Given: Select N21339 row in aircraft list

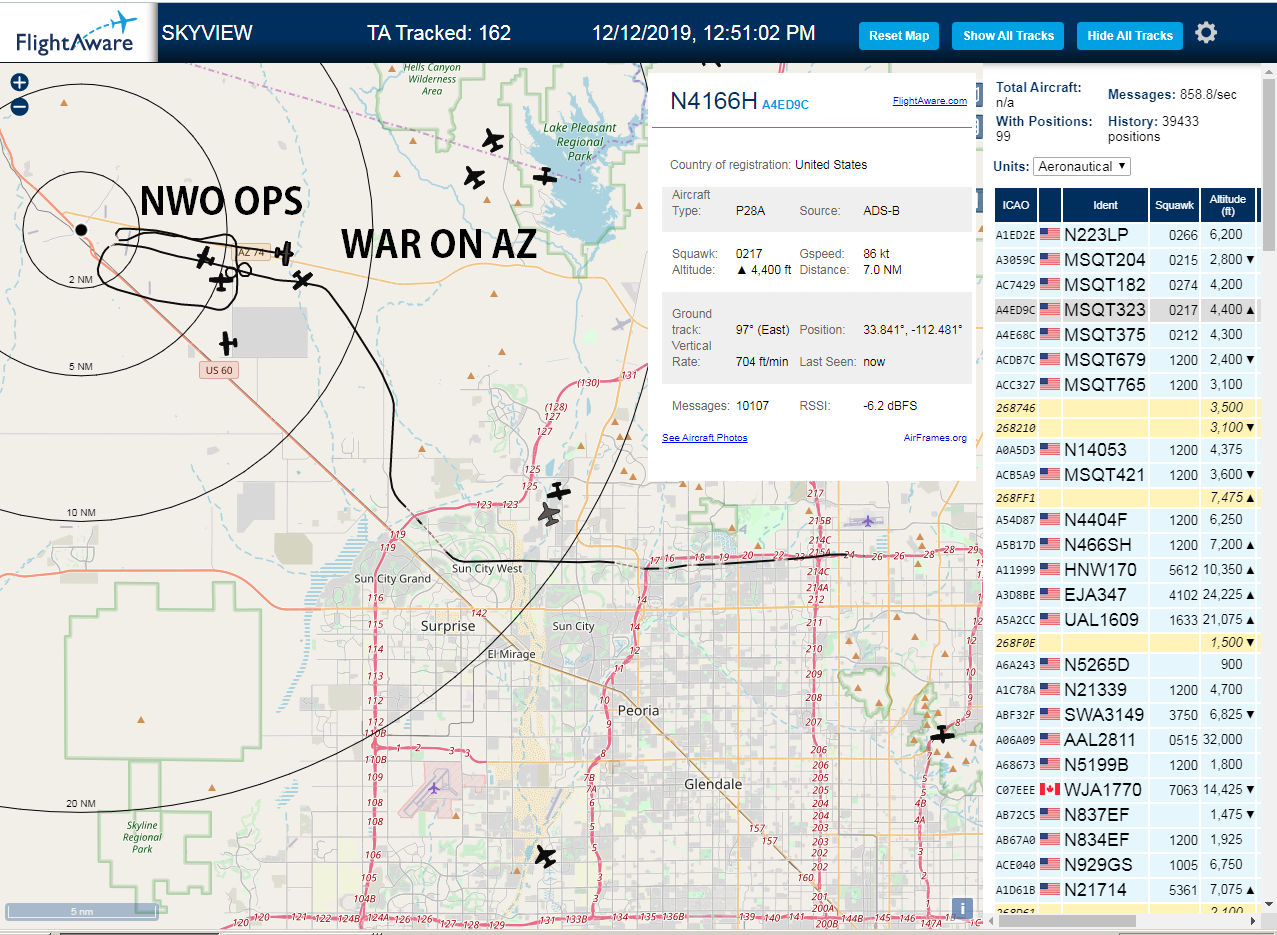Looking at the screenshot, I should pos(1127,690).
